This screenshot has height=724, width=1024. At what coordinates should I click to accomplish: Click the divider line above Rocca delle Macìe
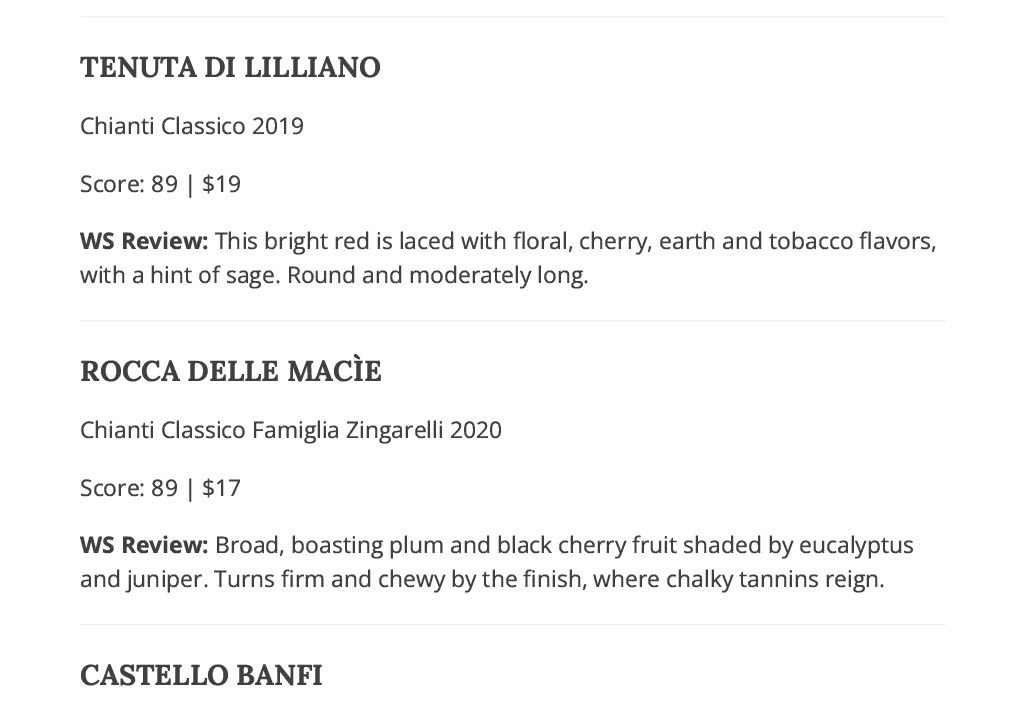pyautogui.click(x=513, y=321)
